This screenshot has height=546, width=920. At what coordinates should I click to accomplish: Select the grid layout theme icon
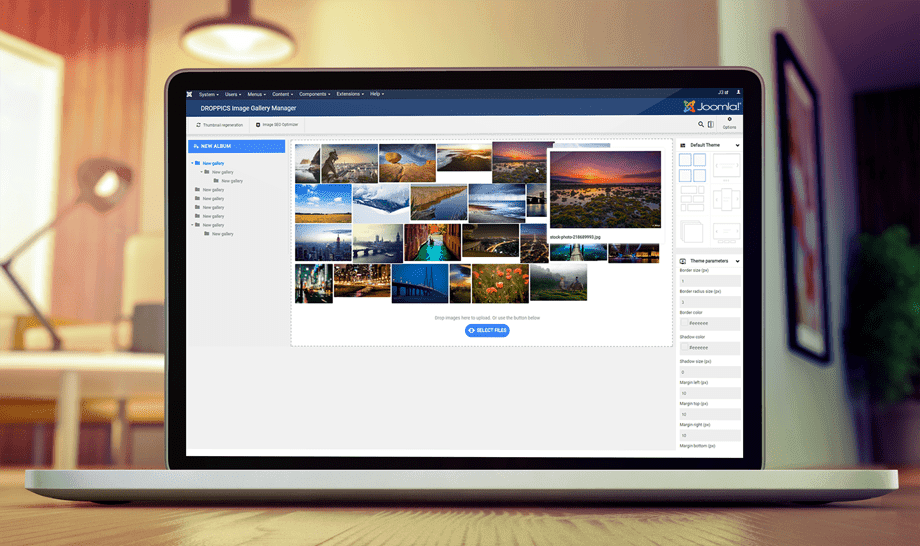(x=692, y=167)
